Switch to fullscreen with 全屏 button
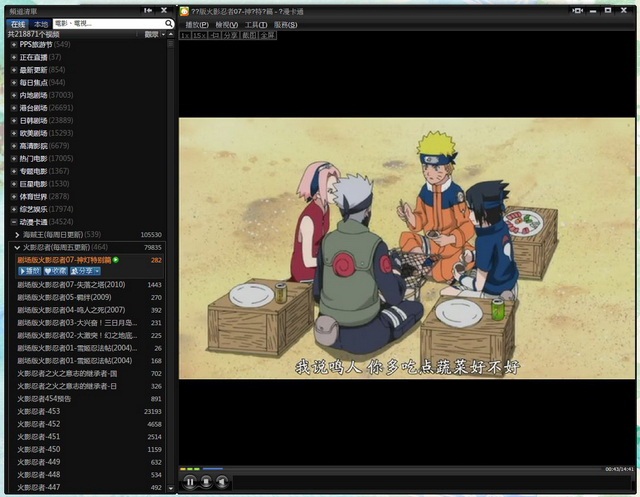Viewport: 640px width, 497px height. pos(267,36)
